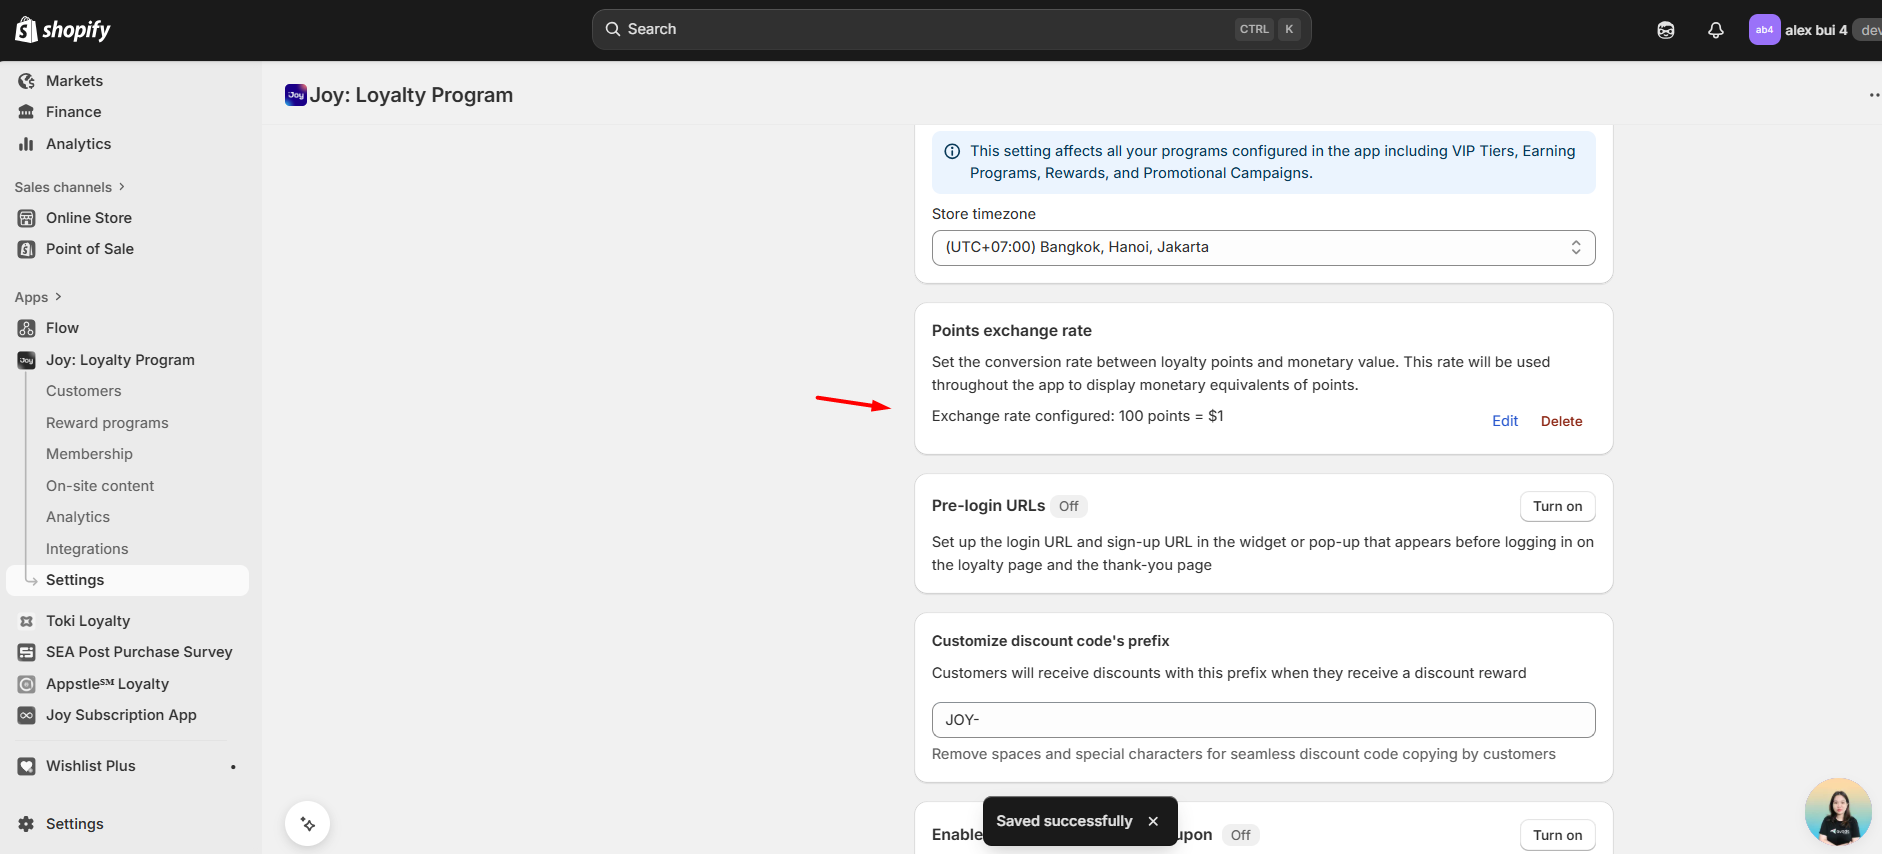Dismiss the Saved successfully toast
1882x854 pixels.
pos(1153,821)
